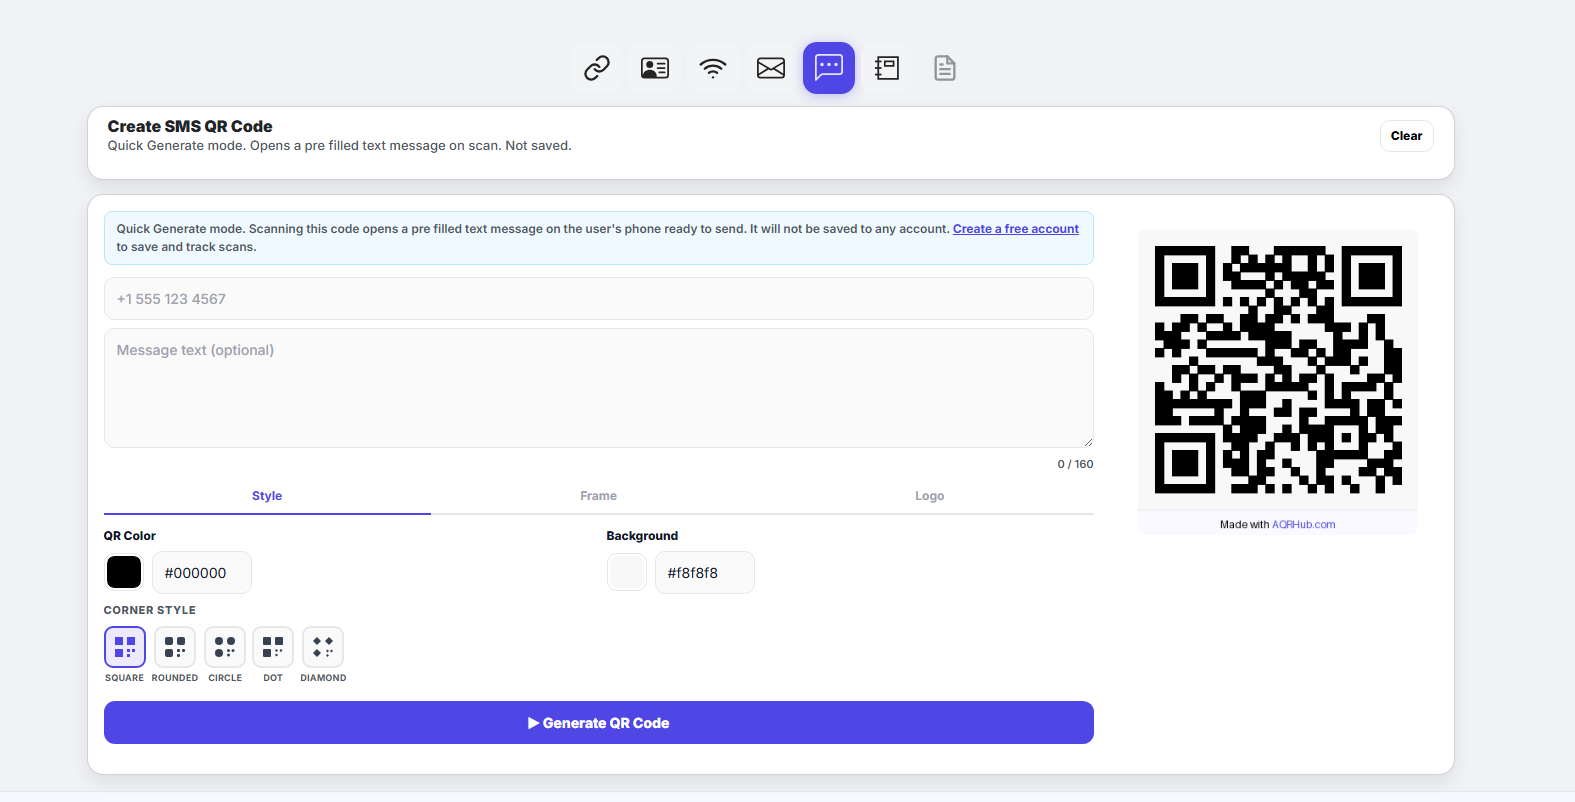Click the Create SMS QR Code heading
This screenshot has height=802, width=1575.
(190, 126)
